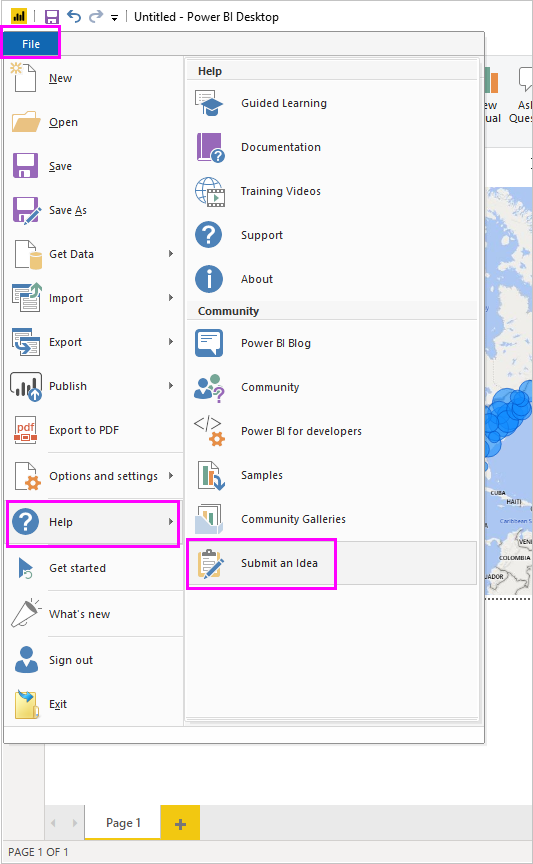Viewport: 533px width, 864px height.
Task: Click the Options and settings gear icon
Action: coord(28,476)
